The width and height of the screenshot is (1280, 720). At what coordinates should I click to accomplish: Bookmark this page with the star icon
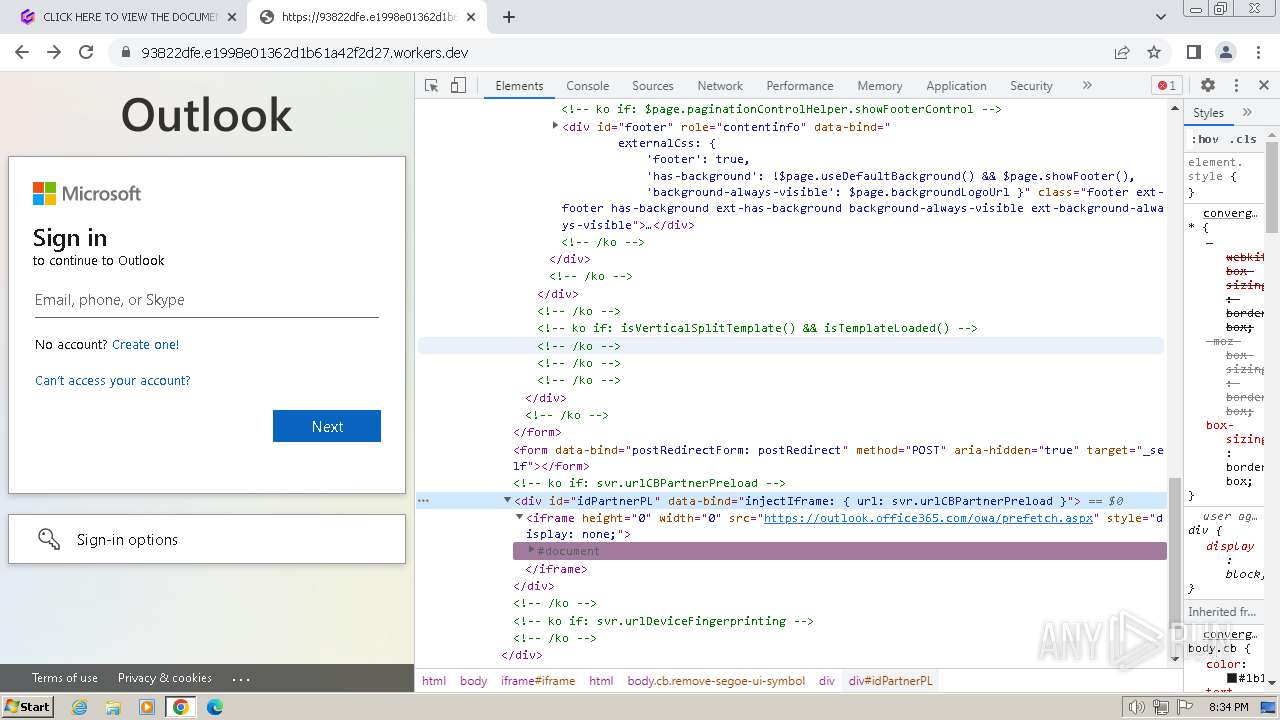pyautogui.click(x=1154, y=52)
